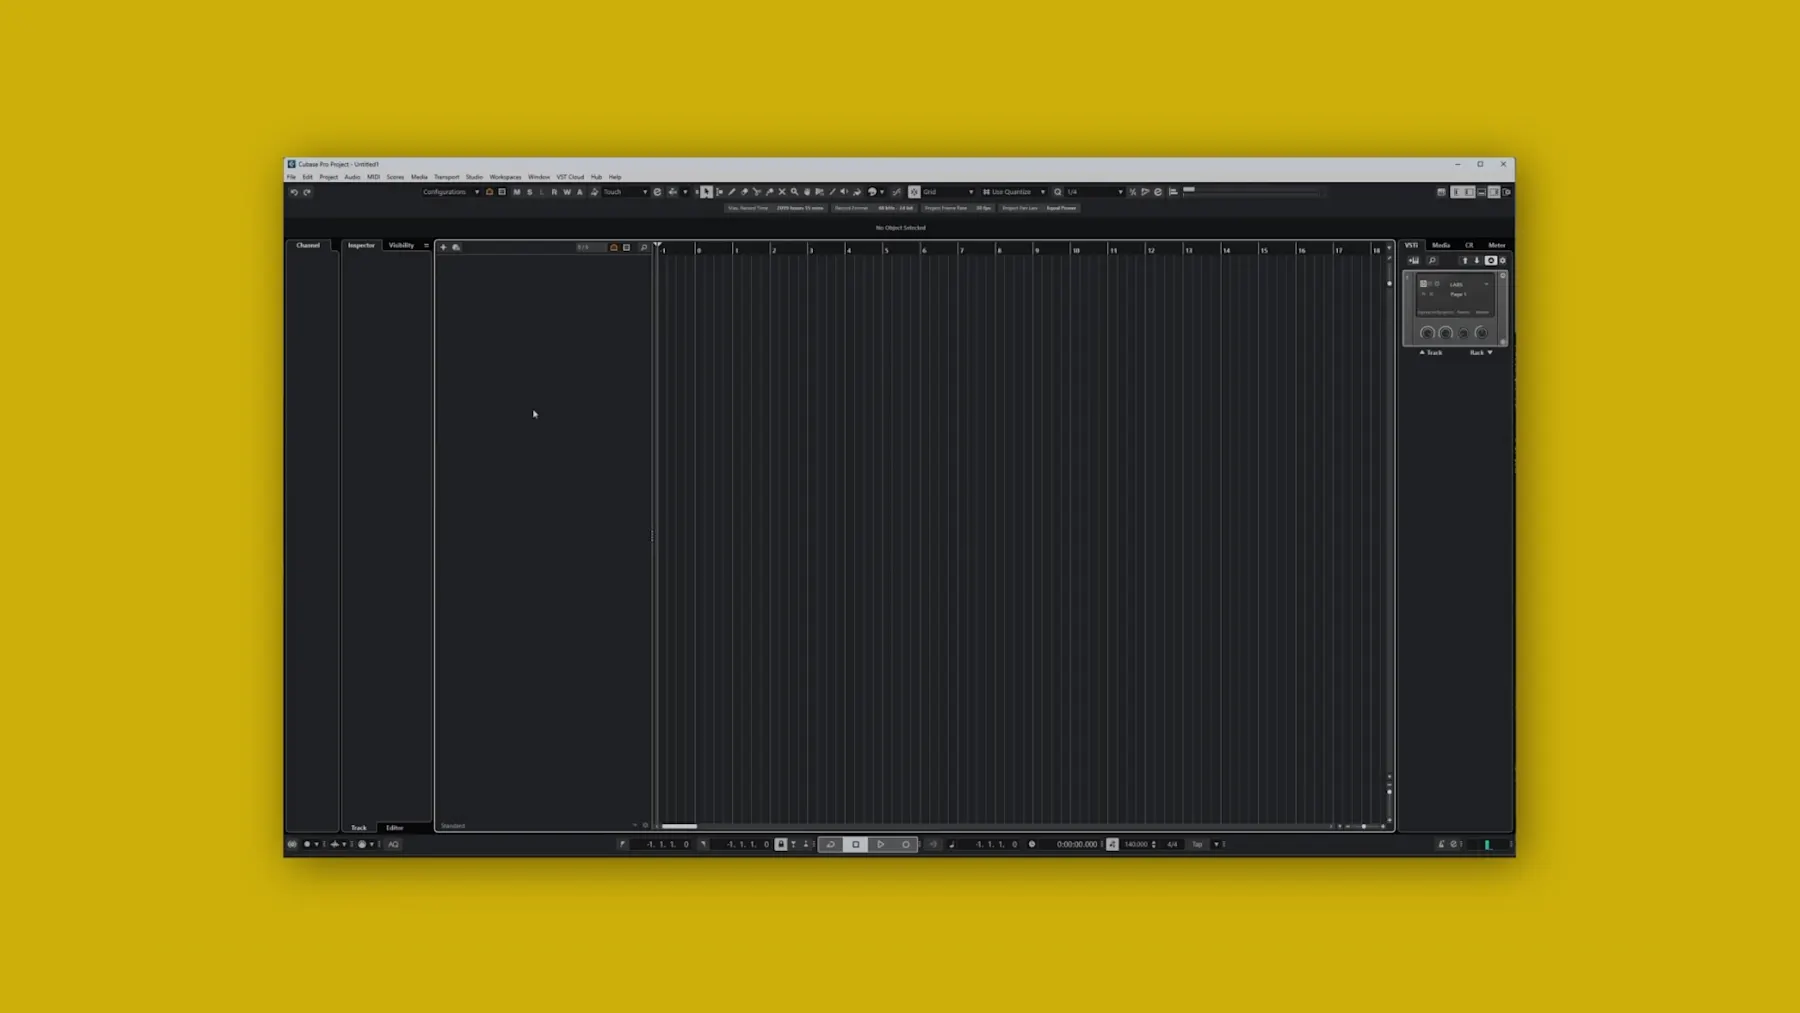Open the Setup Window Layout icon
The width and height of the screenshot is (1800, 1013).
[x=1506, y=192]
